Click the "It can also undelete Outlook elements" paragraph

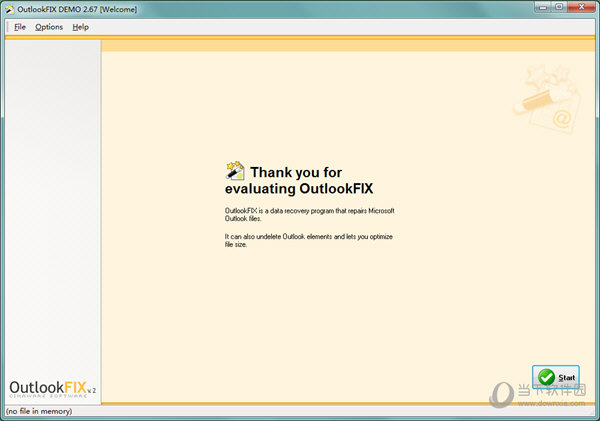pyautogui.click(x=308, y=240)
